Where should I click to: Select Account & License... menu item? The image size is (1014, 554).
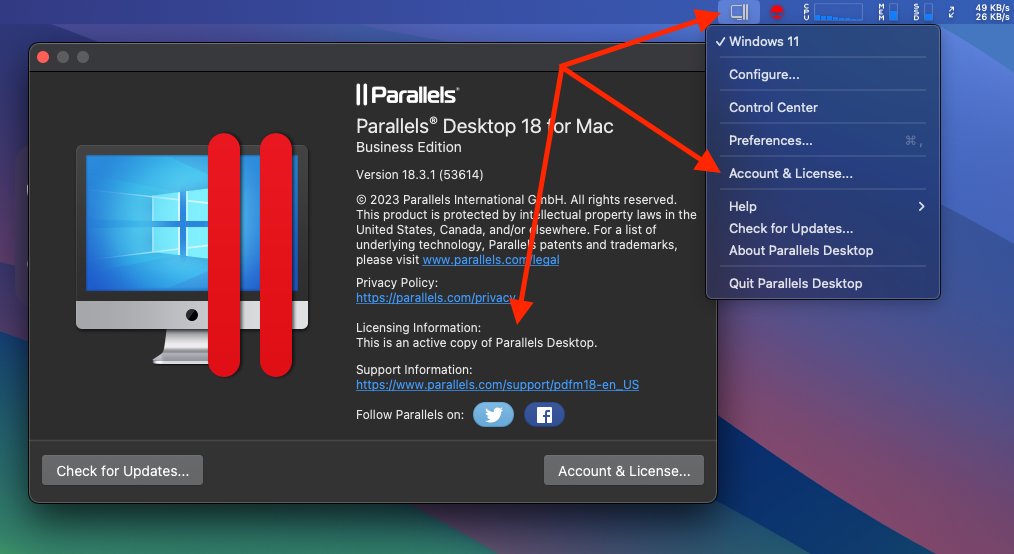pos(790,174)
